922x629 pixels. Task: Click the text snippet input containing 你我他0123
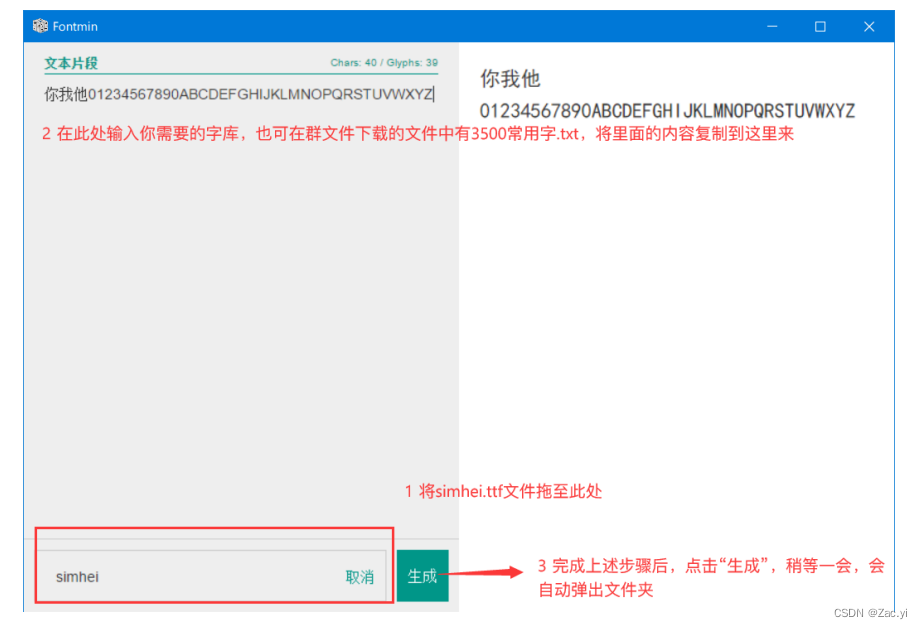(240, 94)
